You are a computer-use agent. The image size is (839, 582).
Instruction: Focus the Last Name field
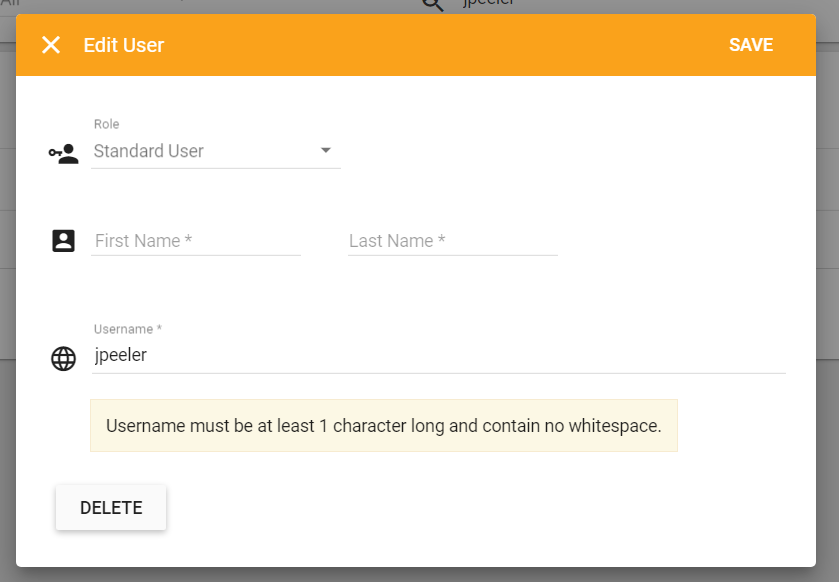point(452,241)
